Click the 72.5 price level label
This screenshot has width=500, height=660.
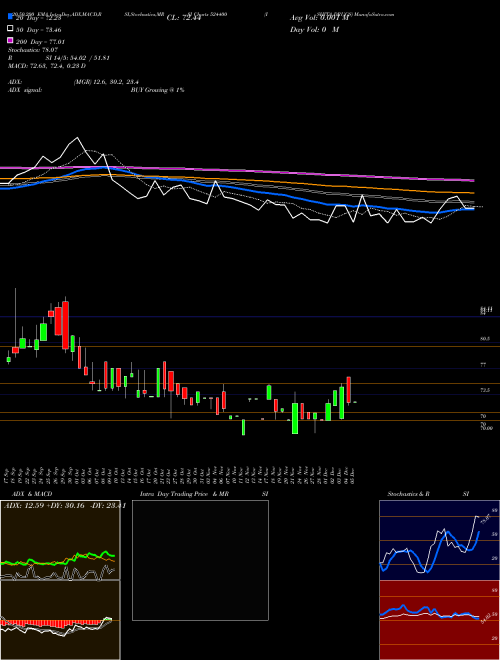coord(485,390)
